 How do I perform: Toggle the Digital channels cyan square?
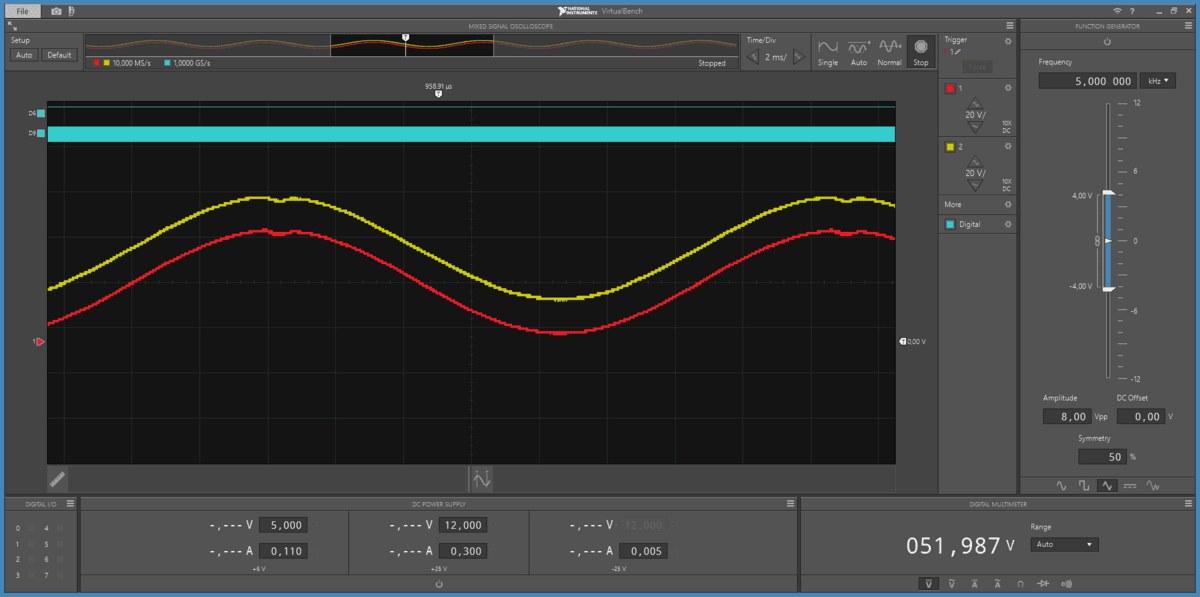pyautogui.click(x=950, y=225)
